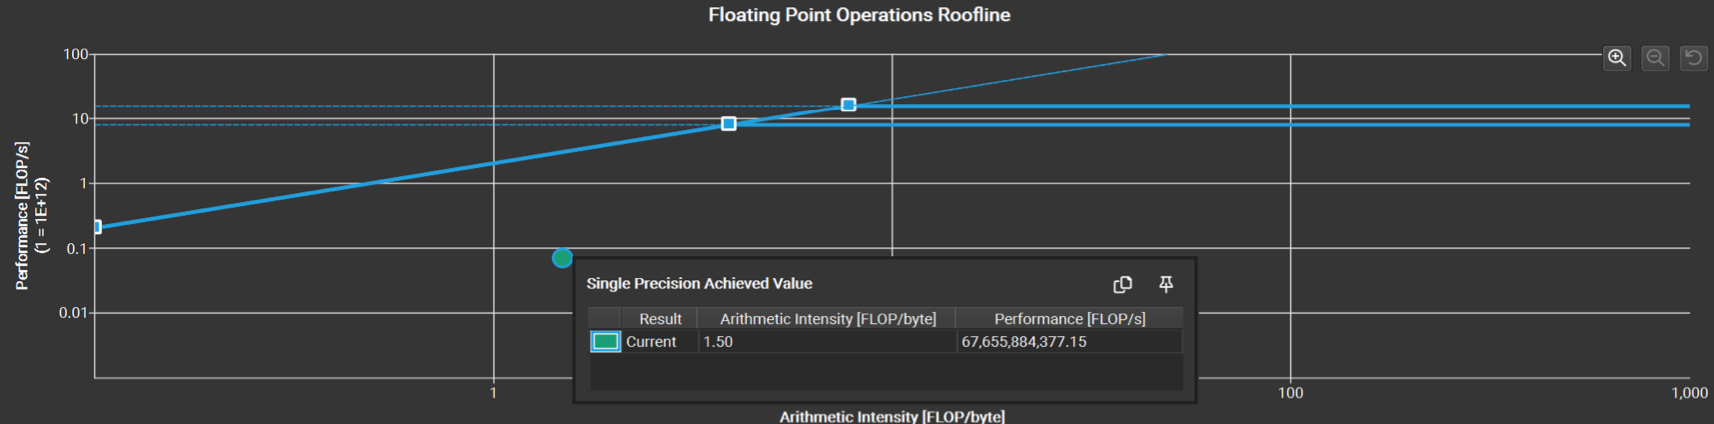Image resolution: width=1714 pixels, height=424 pixels.
Task: Click the Single Precision Achieved Value heading
Action: (x=699, y=284)
